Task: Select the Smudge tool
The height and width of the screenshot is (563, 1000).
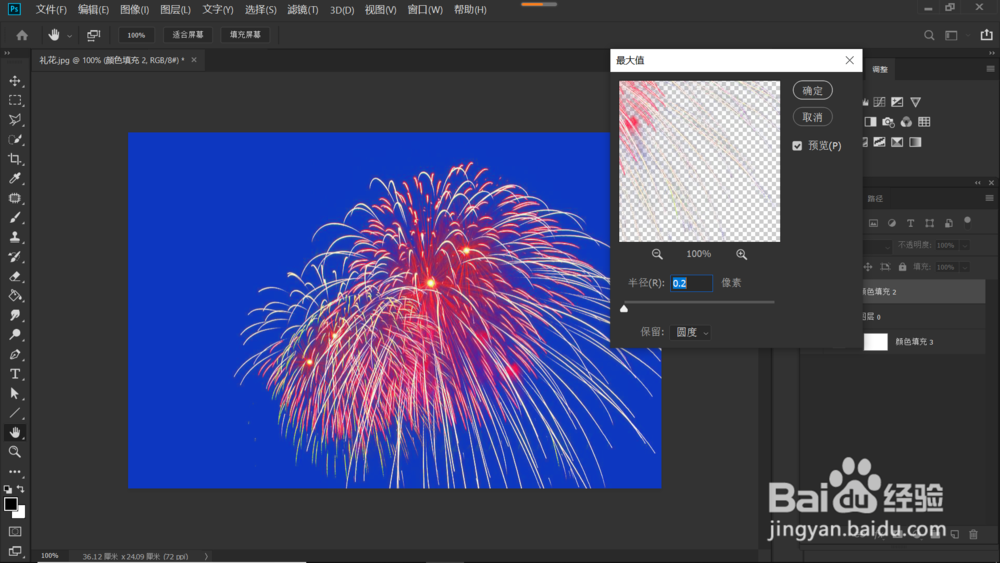Action: (x=15, y=315)
